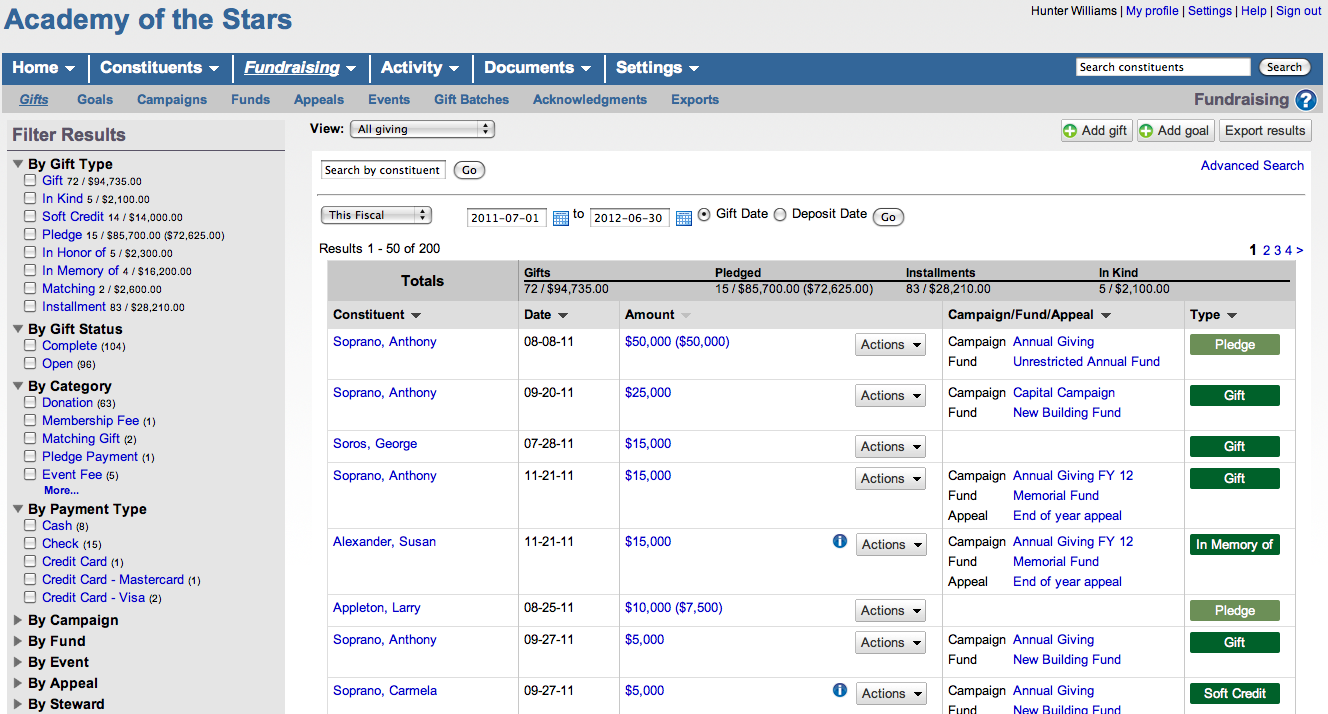Check the Donation category checkbox
This screenshot has width=1328, height=714.
30,403
